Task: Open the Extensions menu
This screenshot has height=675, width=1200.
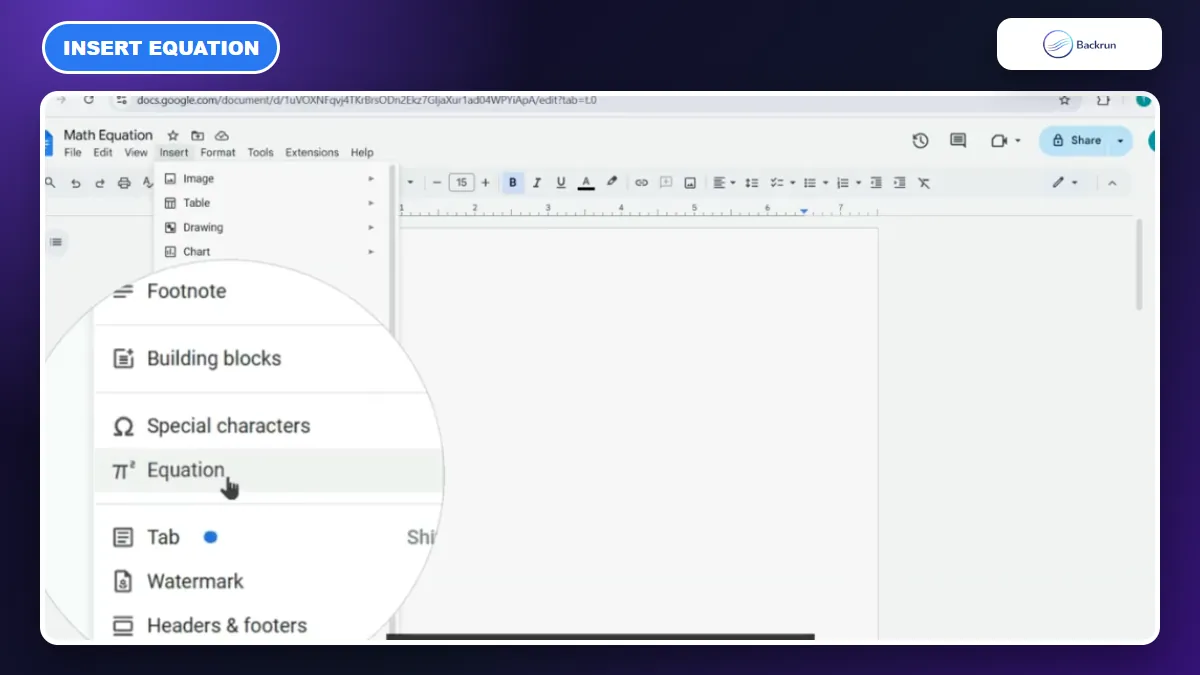Action: pyautogui.click(x=312, y=153)
